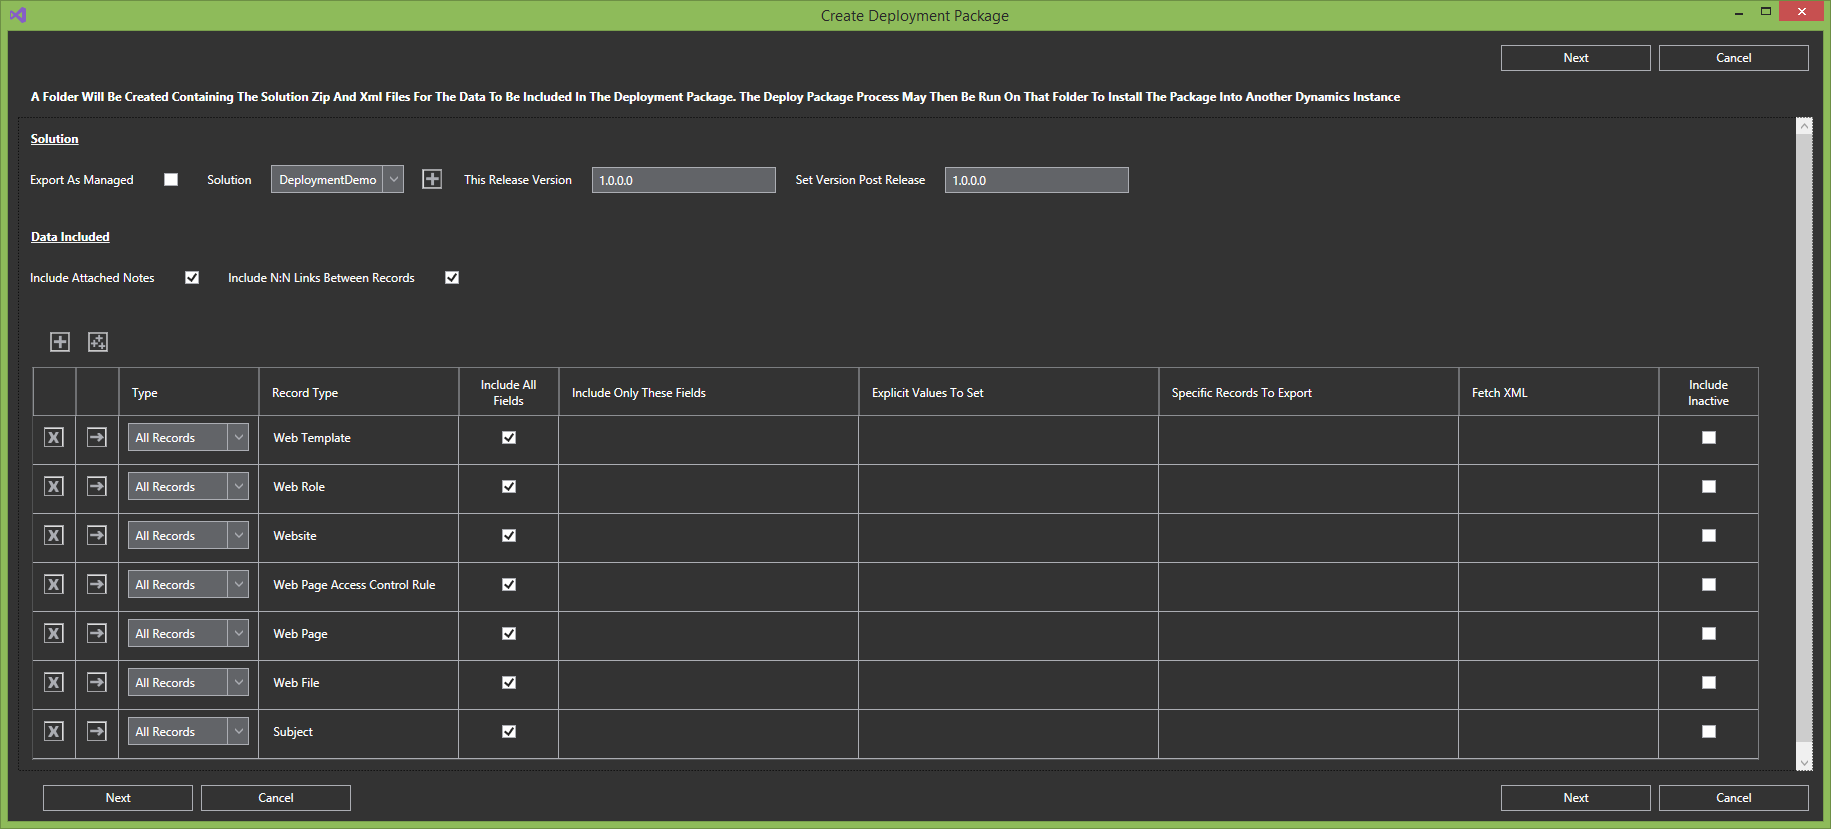This screenshot has height=829, width=1831.
Task: Open the Web File row details arrow
Action: pyautogui.click(x=97, y=683)
